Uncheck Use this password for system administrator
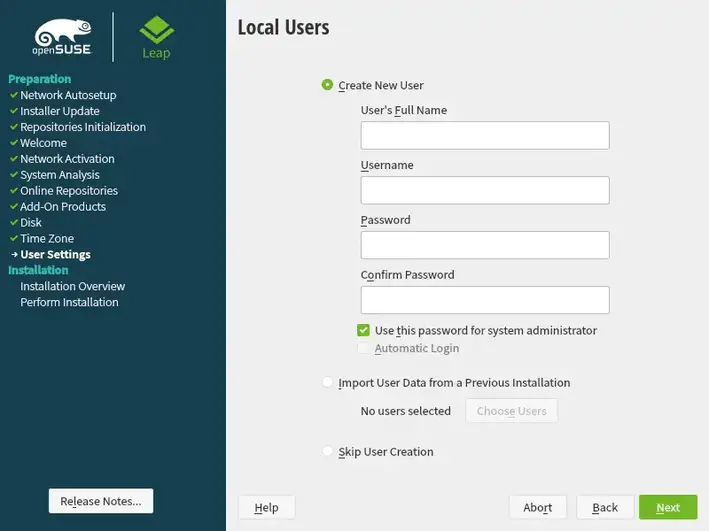This screenshot has width=709, height=531. coord(363,330)
